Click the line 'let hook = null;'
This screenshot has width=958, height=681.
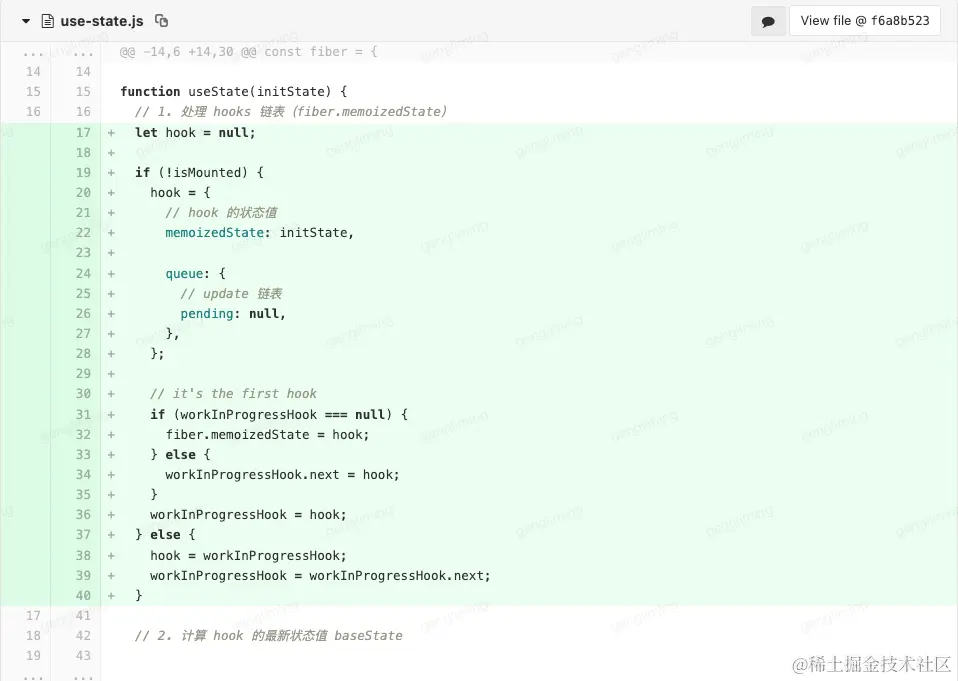click(195, 133)
